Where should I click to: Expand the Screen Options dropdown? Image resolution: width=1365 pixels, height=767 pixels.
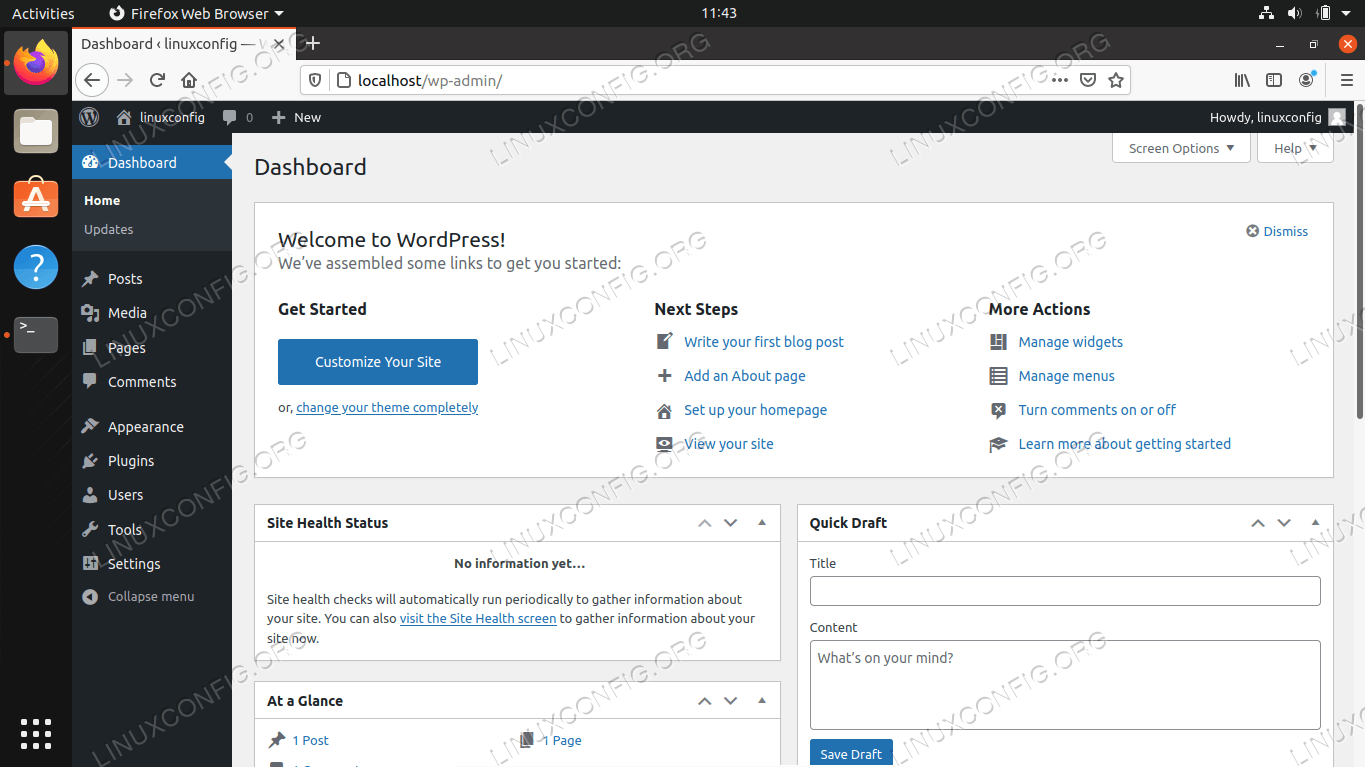[x=1181, y=148]
